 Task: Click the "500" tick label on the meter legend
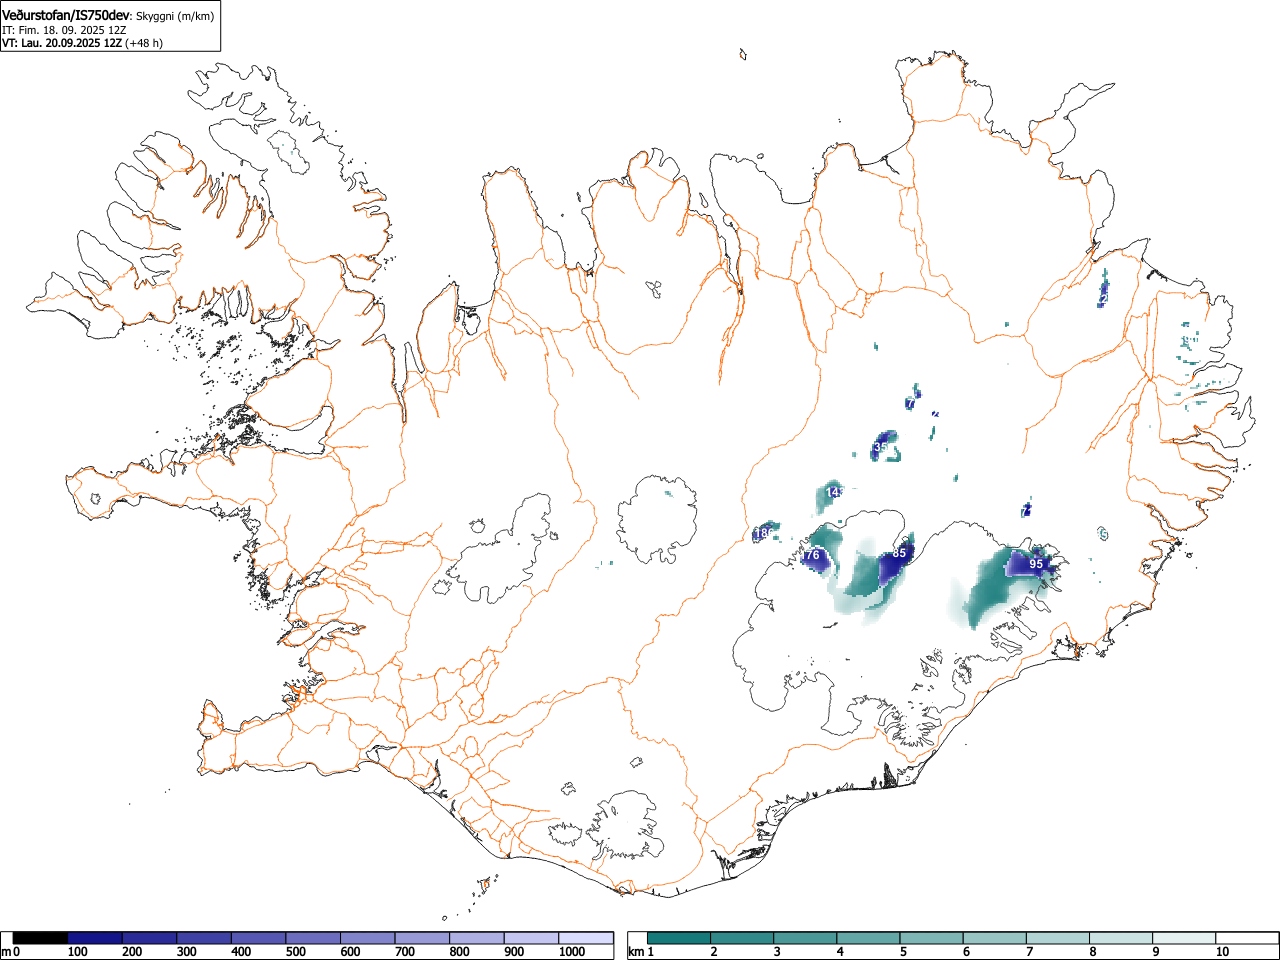(x=295, y=952)
